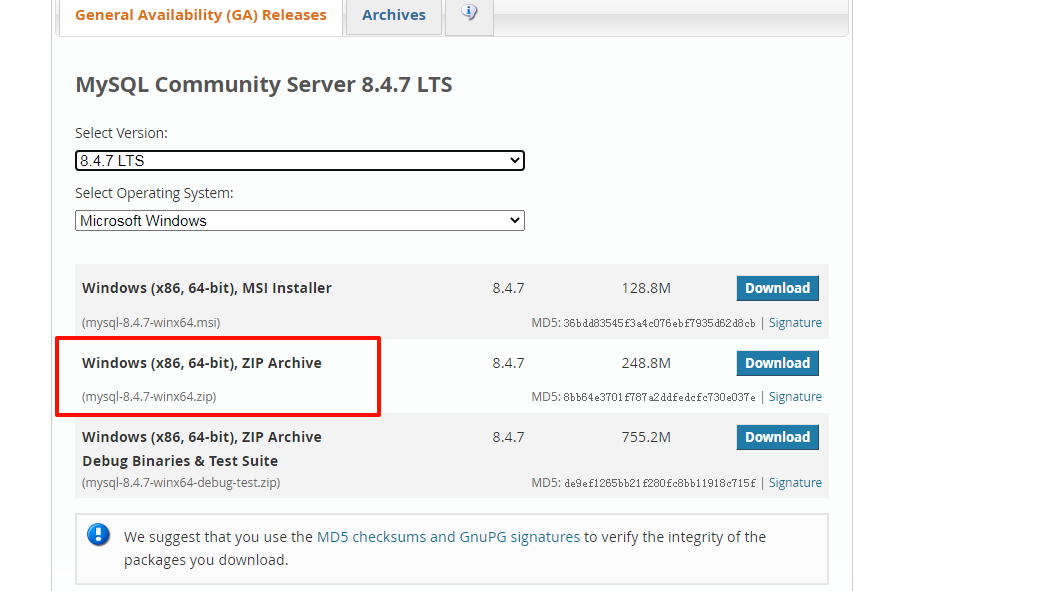Click the MySQL Community Server 8.4.7 LTS heading
1045x591 pixels.
(264, 85)
